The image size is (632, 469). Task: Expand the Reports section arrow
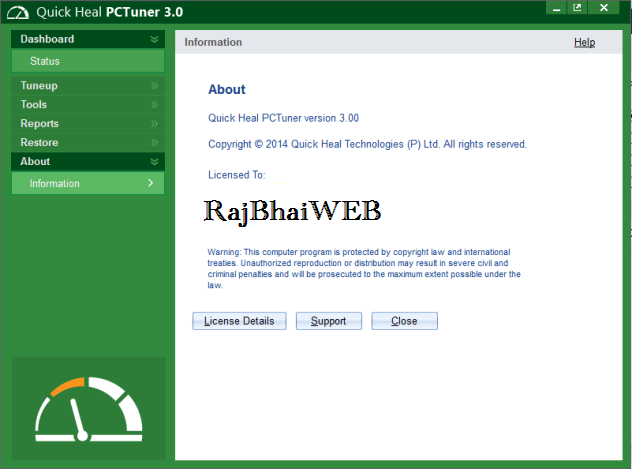pyautogui.click(x=154, y=124)
